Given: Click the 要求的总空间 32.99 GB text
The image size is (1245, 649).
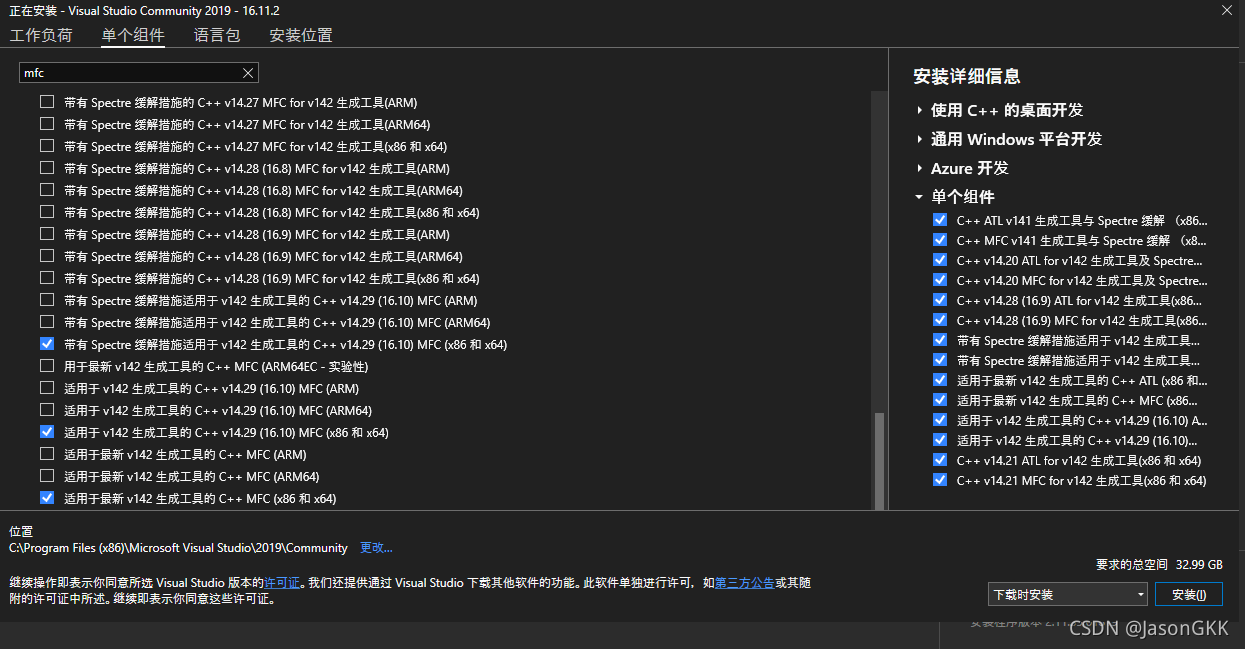Looking at the screenshot, I should [1159, 564].
